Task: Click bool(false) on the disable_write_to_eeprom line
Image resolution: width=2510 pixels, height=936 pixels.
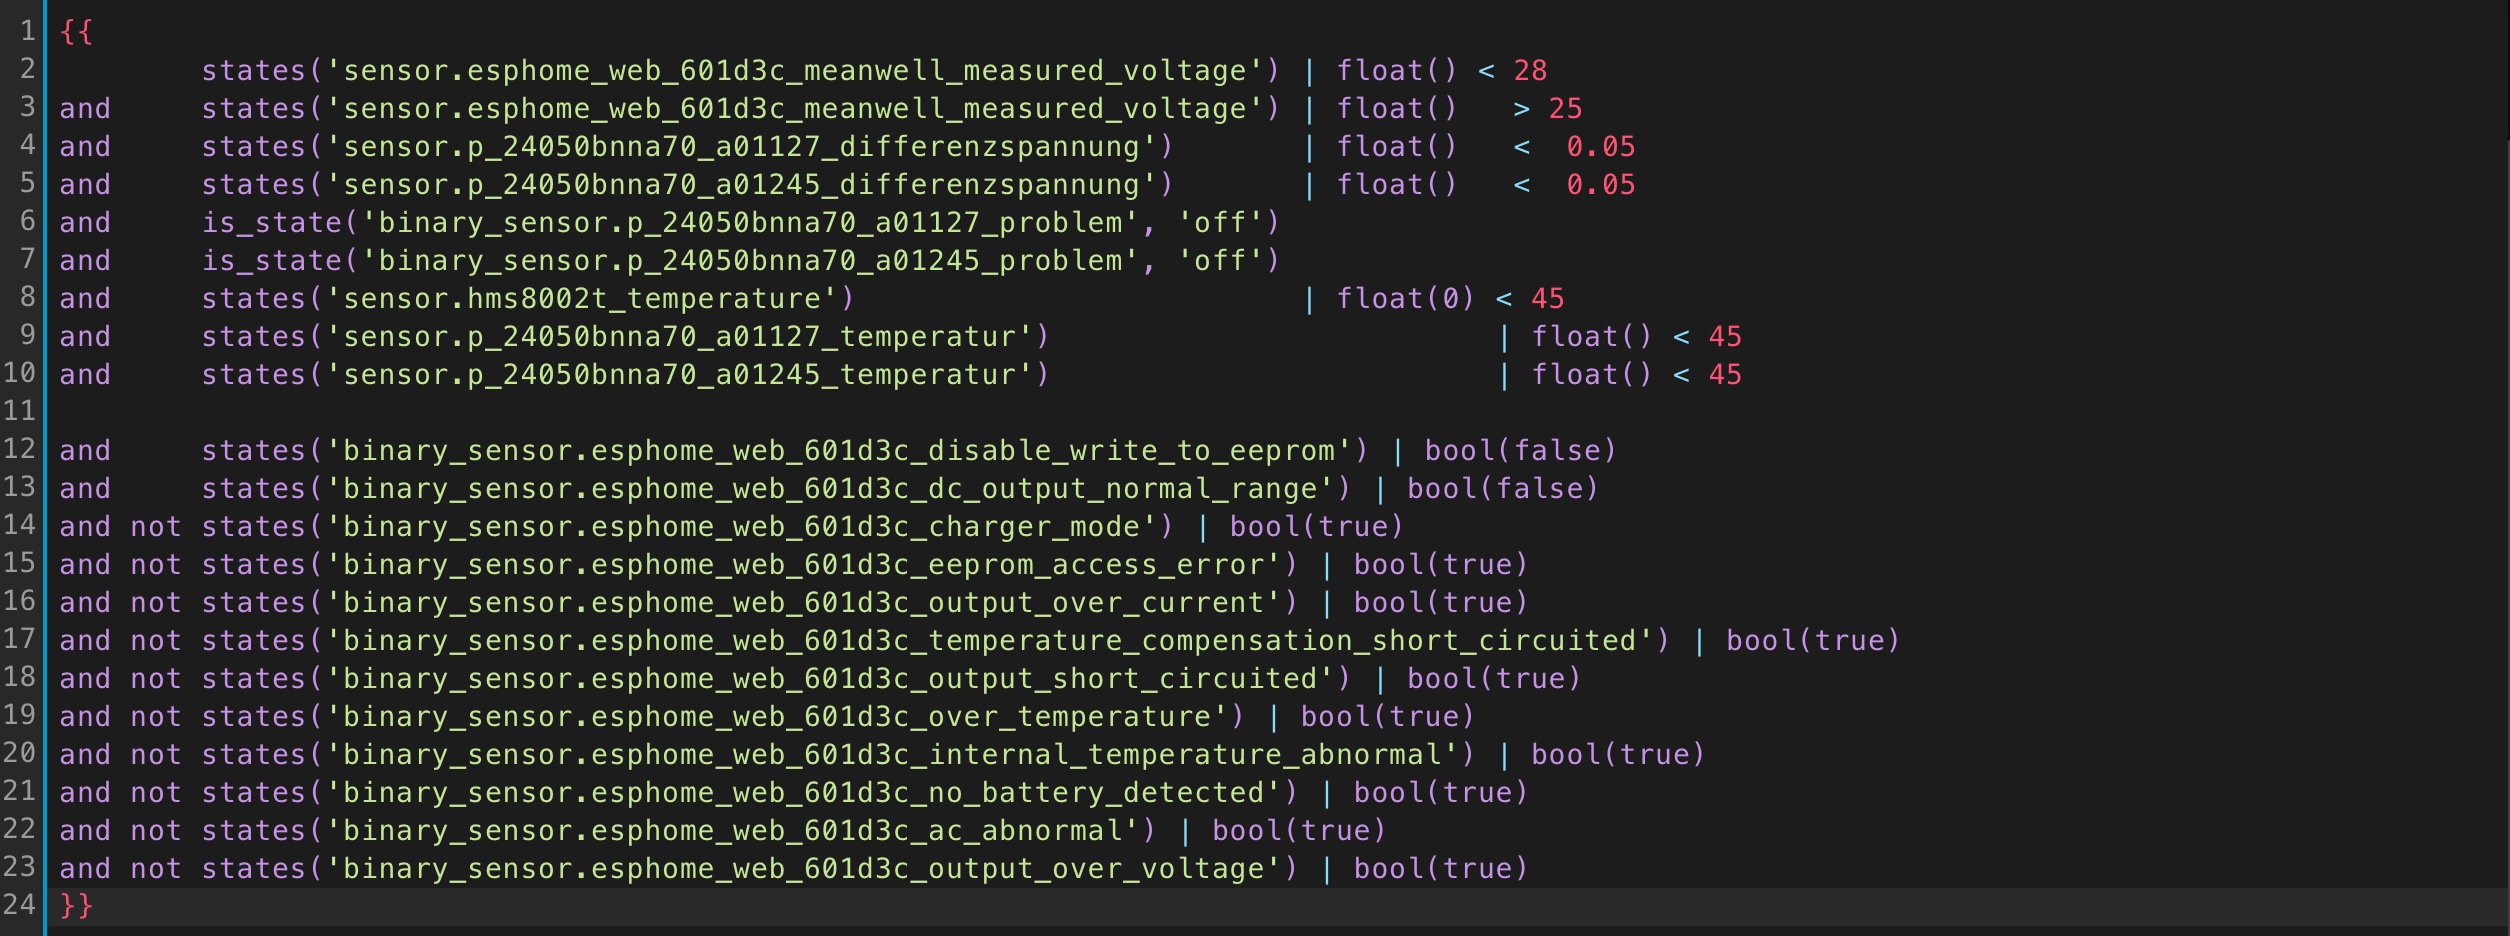Action: click(1520, 451)
